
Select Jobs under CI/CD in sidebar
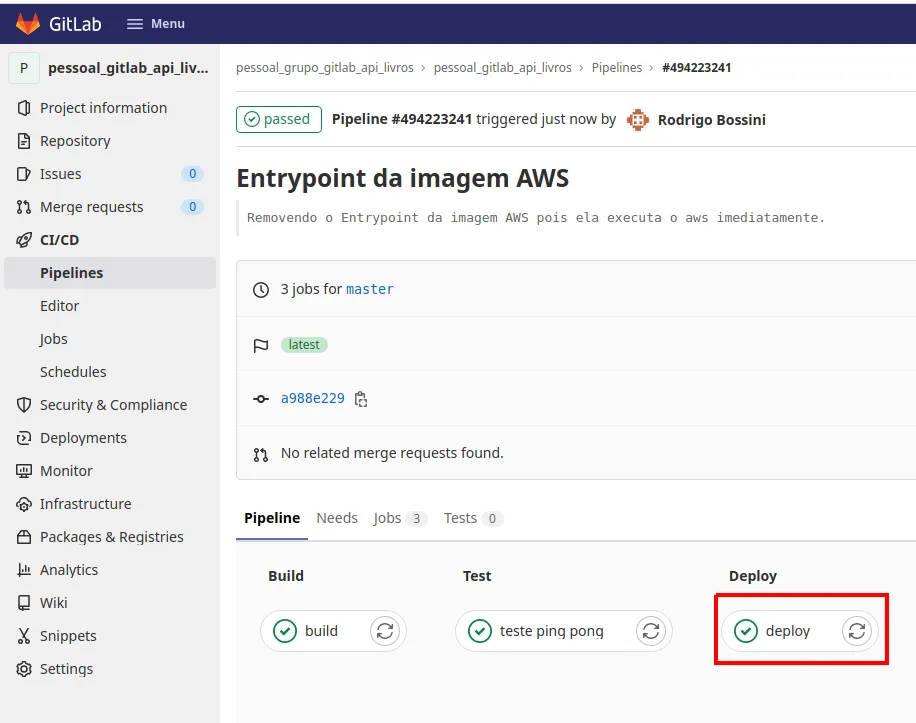coord(54,339)
